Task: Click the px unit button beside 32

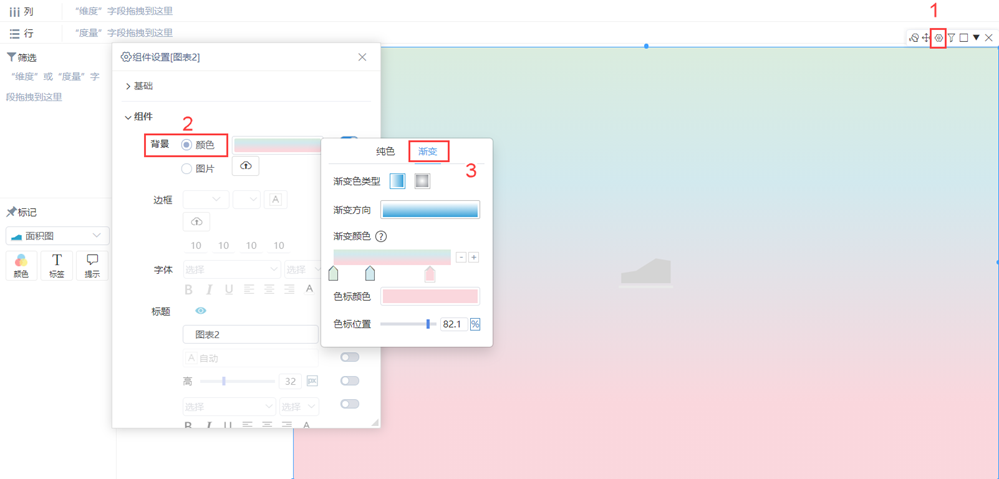Action: coord(312,381)
